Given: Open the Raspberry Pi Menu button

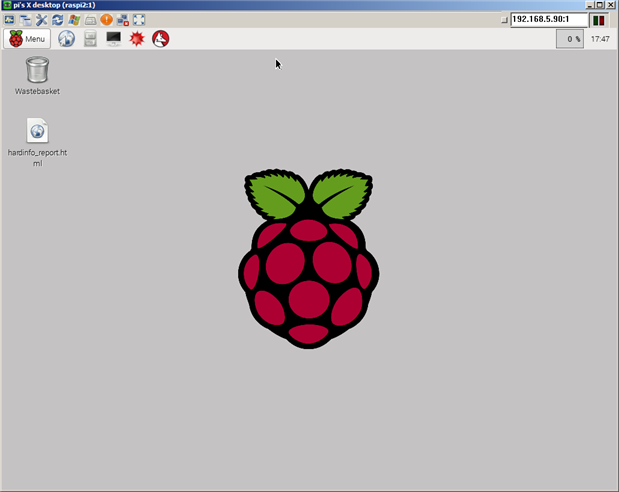Looking at the screenshot, I should 27,39.
